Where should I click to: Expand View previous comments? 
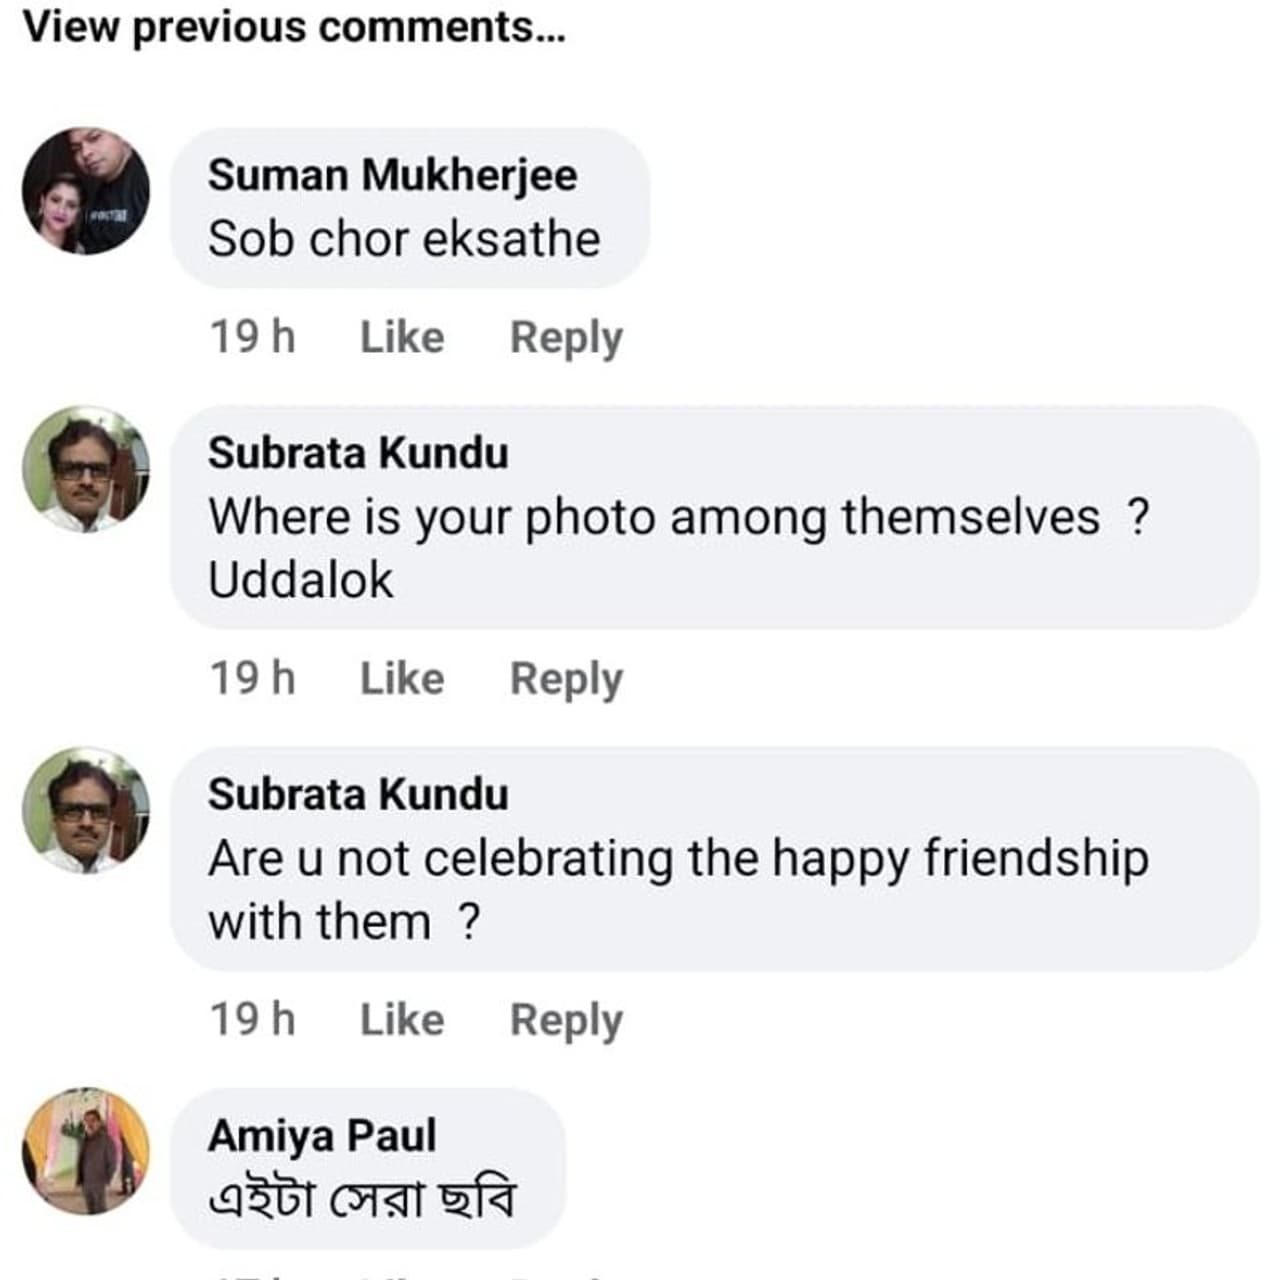[x=294, y=27]
